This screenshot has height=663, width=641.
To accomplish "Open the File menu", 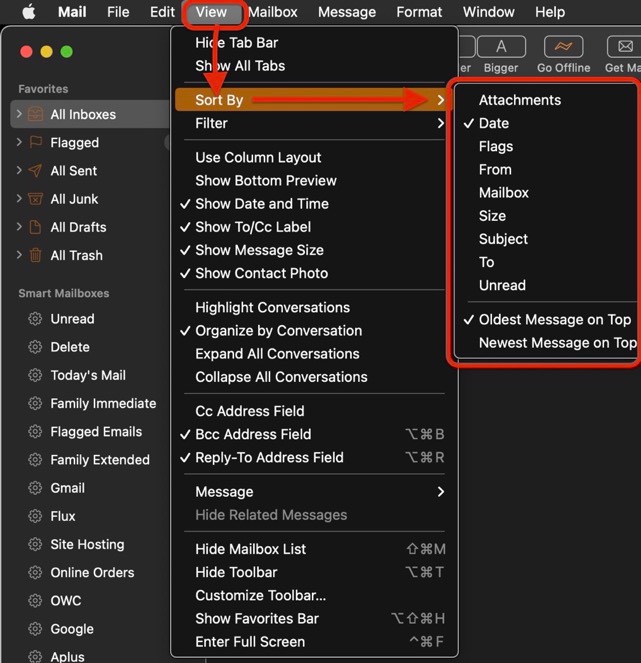I will 118,12.
